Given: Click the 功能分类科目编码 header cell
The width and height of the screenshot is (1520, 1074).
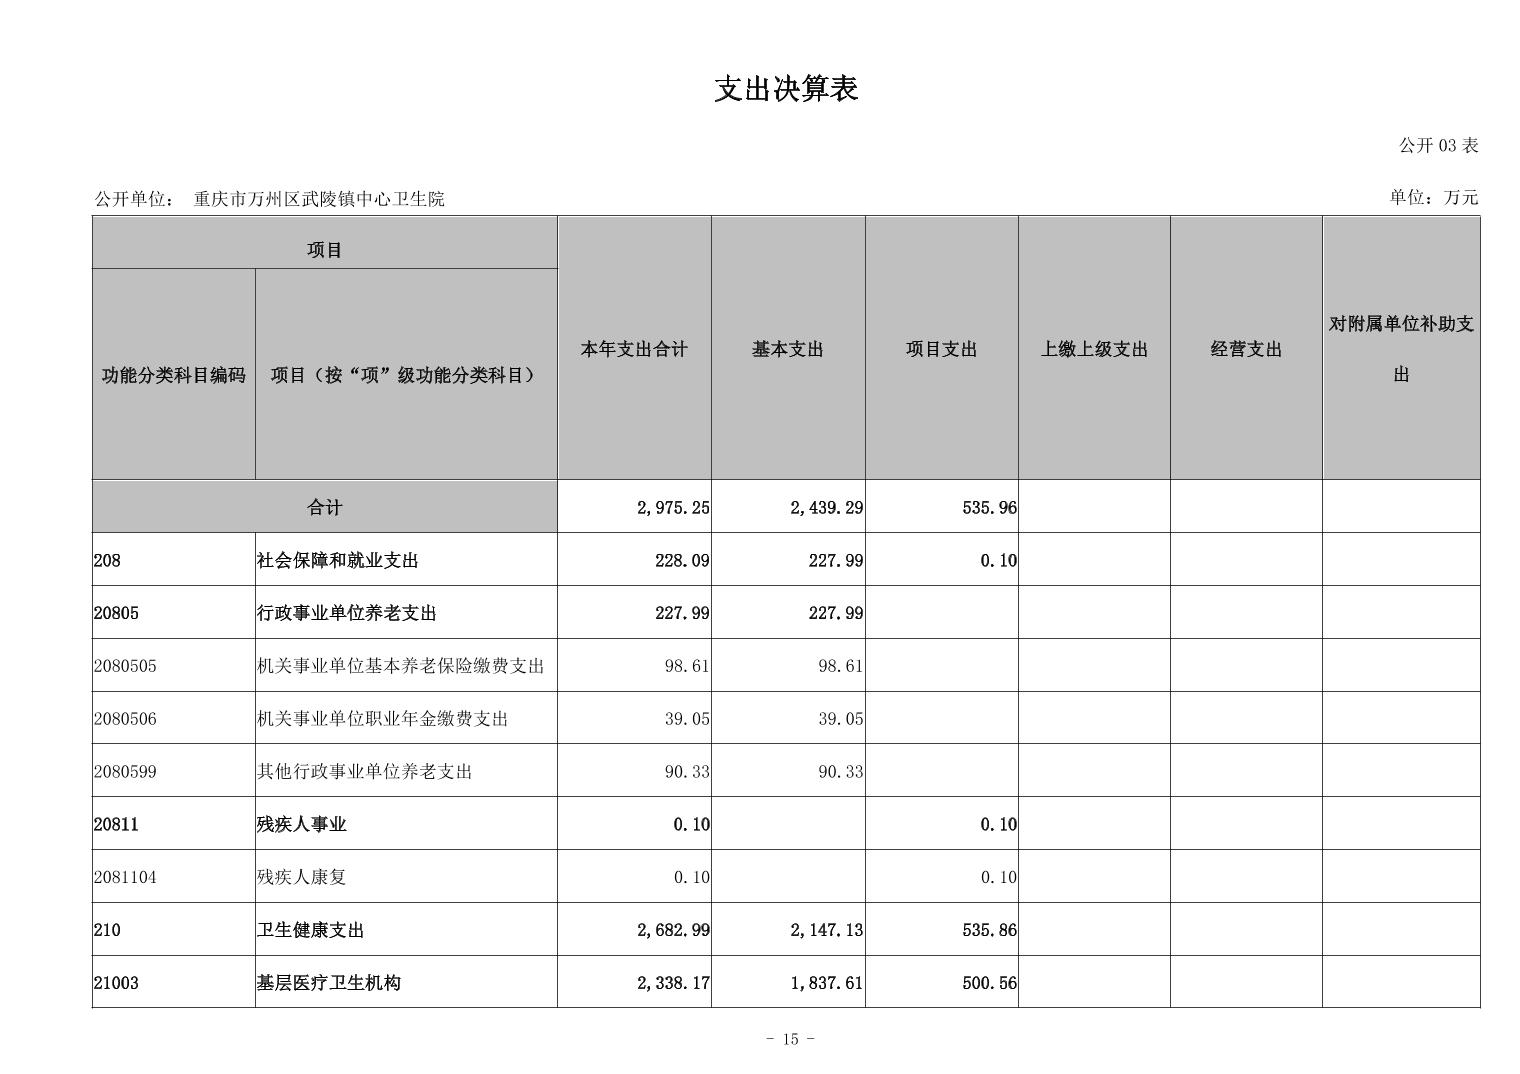Looking at the screenshot, I should coord(173,375).
